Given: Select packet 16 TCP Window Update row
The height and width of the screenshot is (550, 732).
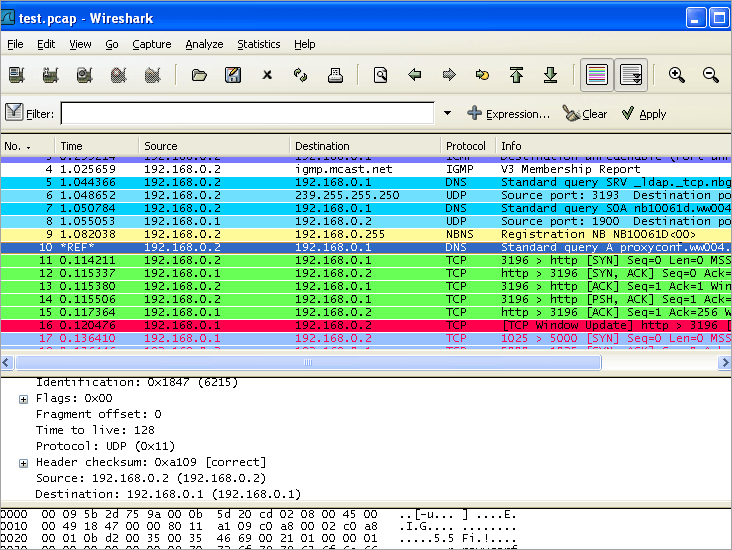Looking at the screenshot, I should coord(366,325).
